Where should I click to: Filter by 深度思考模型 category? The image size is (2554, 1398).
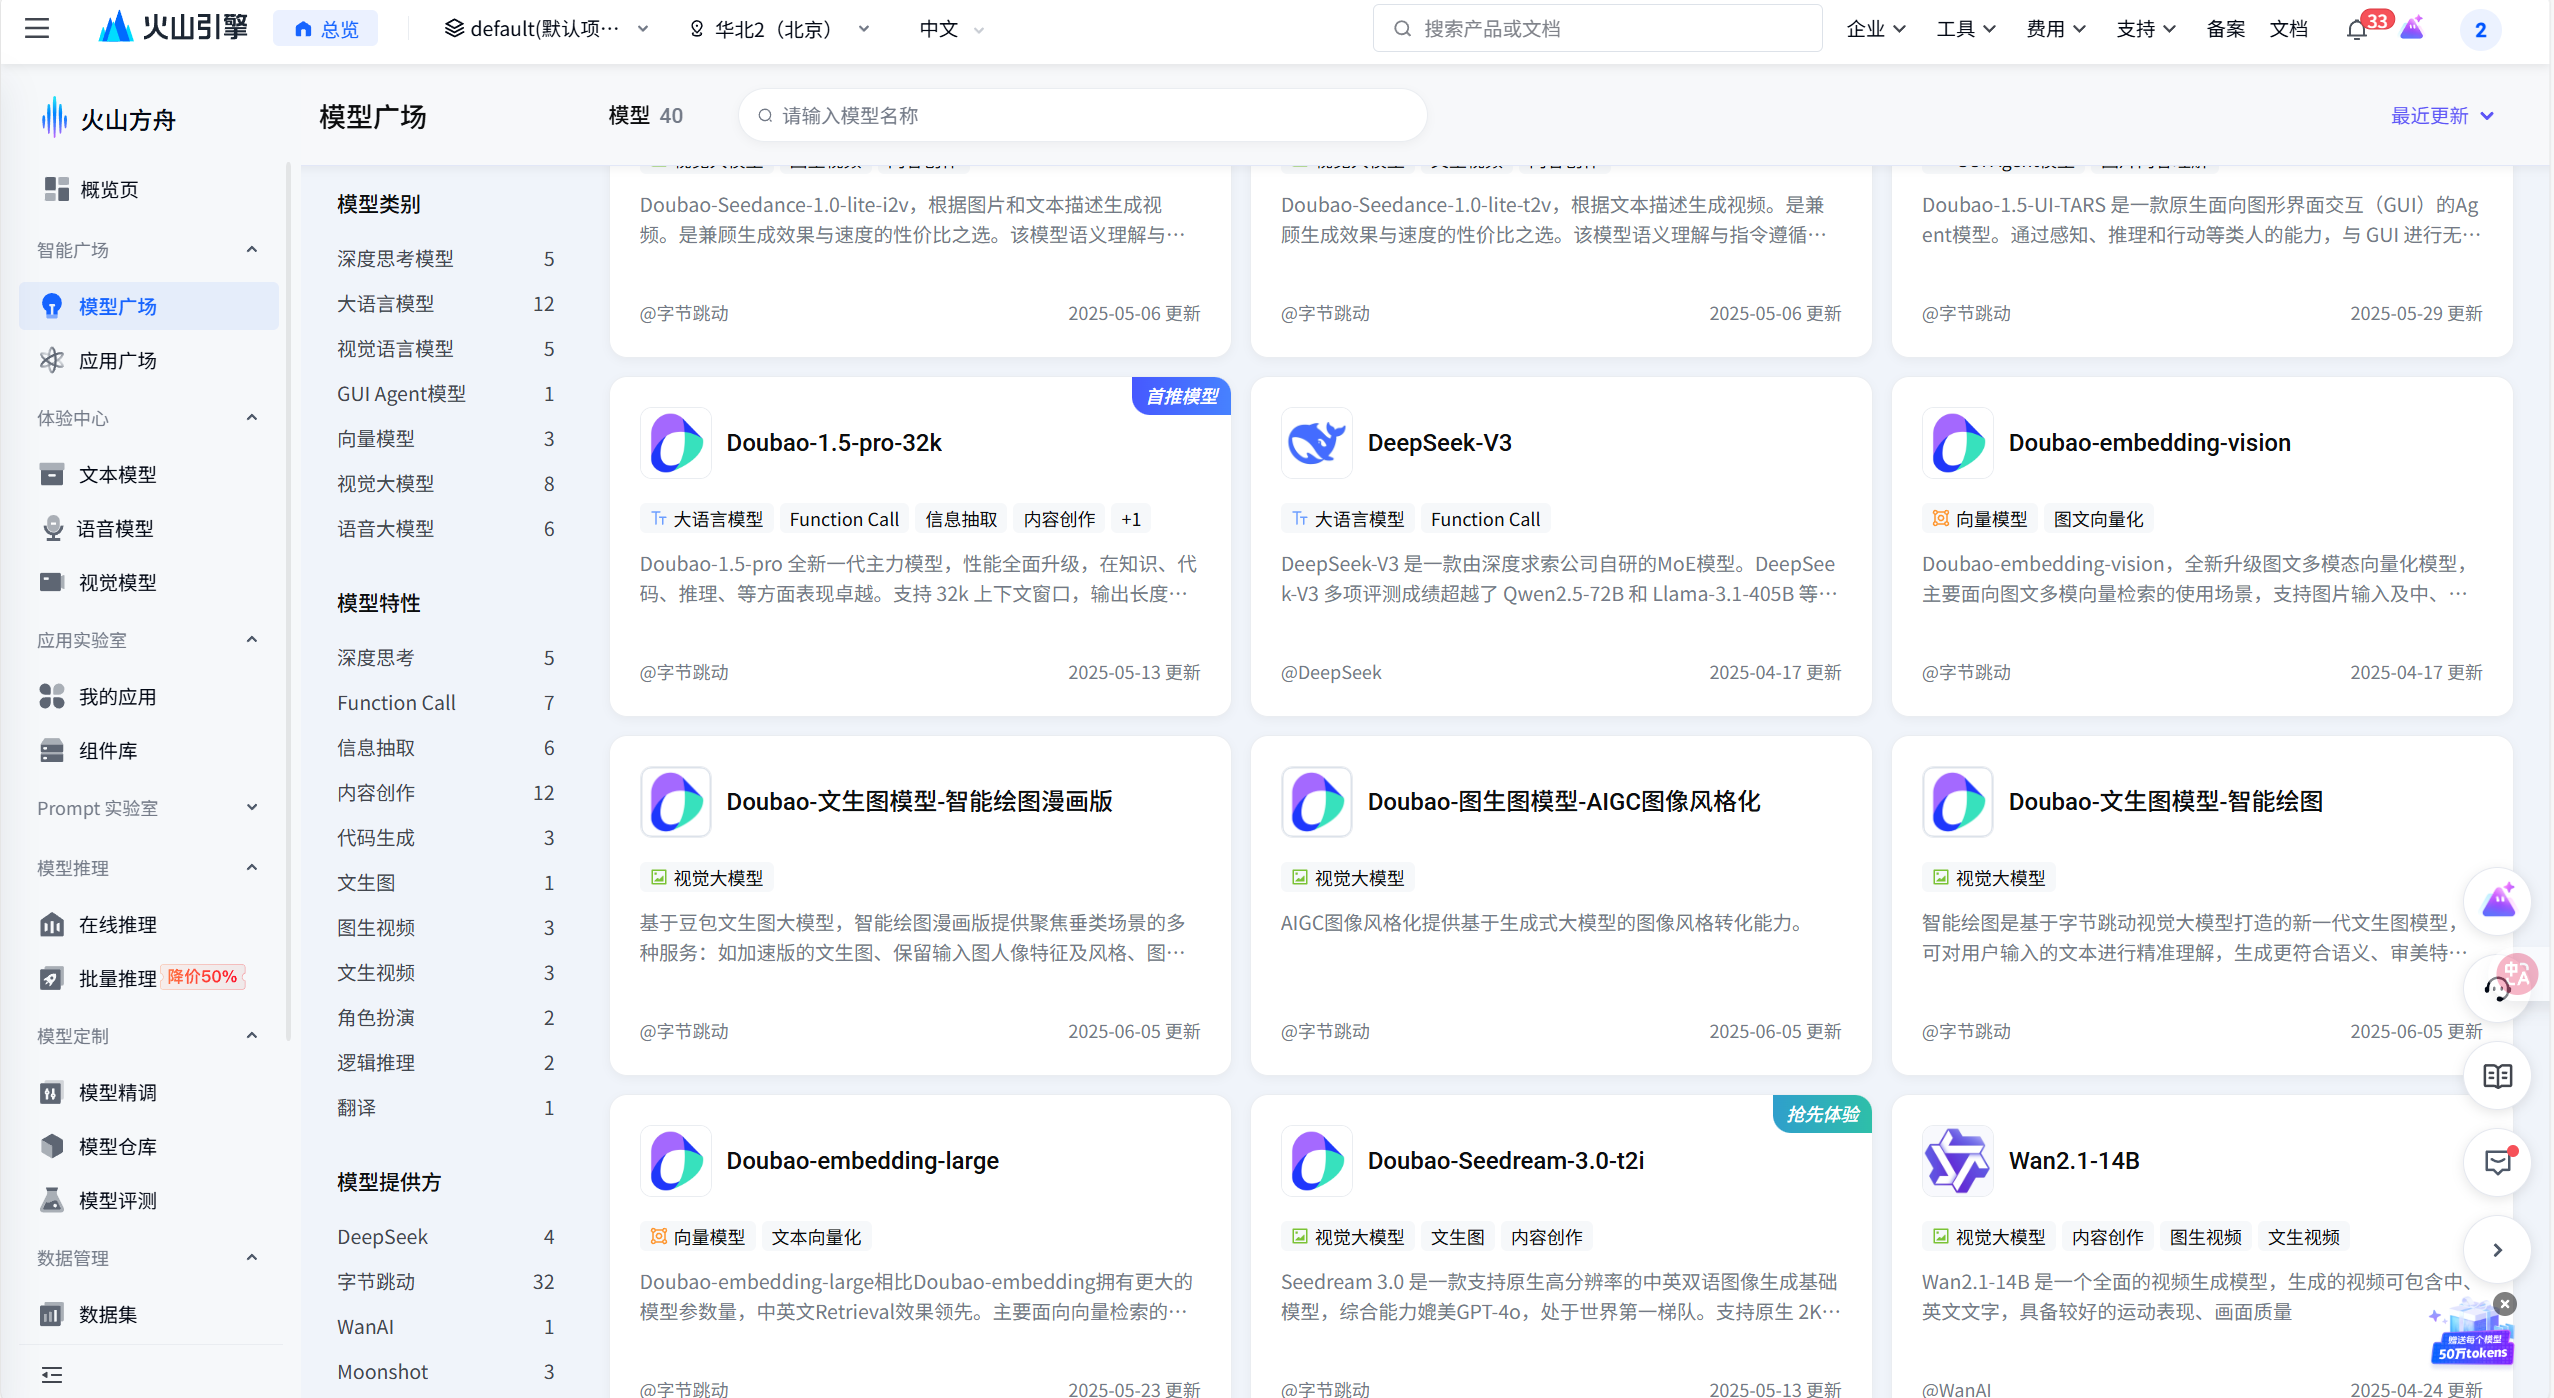tap(395, 259)
